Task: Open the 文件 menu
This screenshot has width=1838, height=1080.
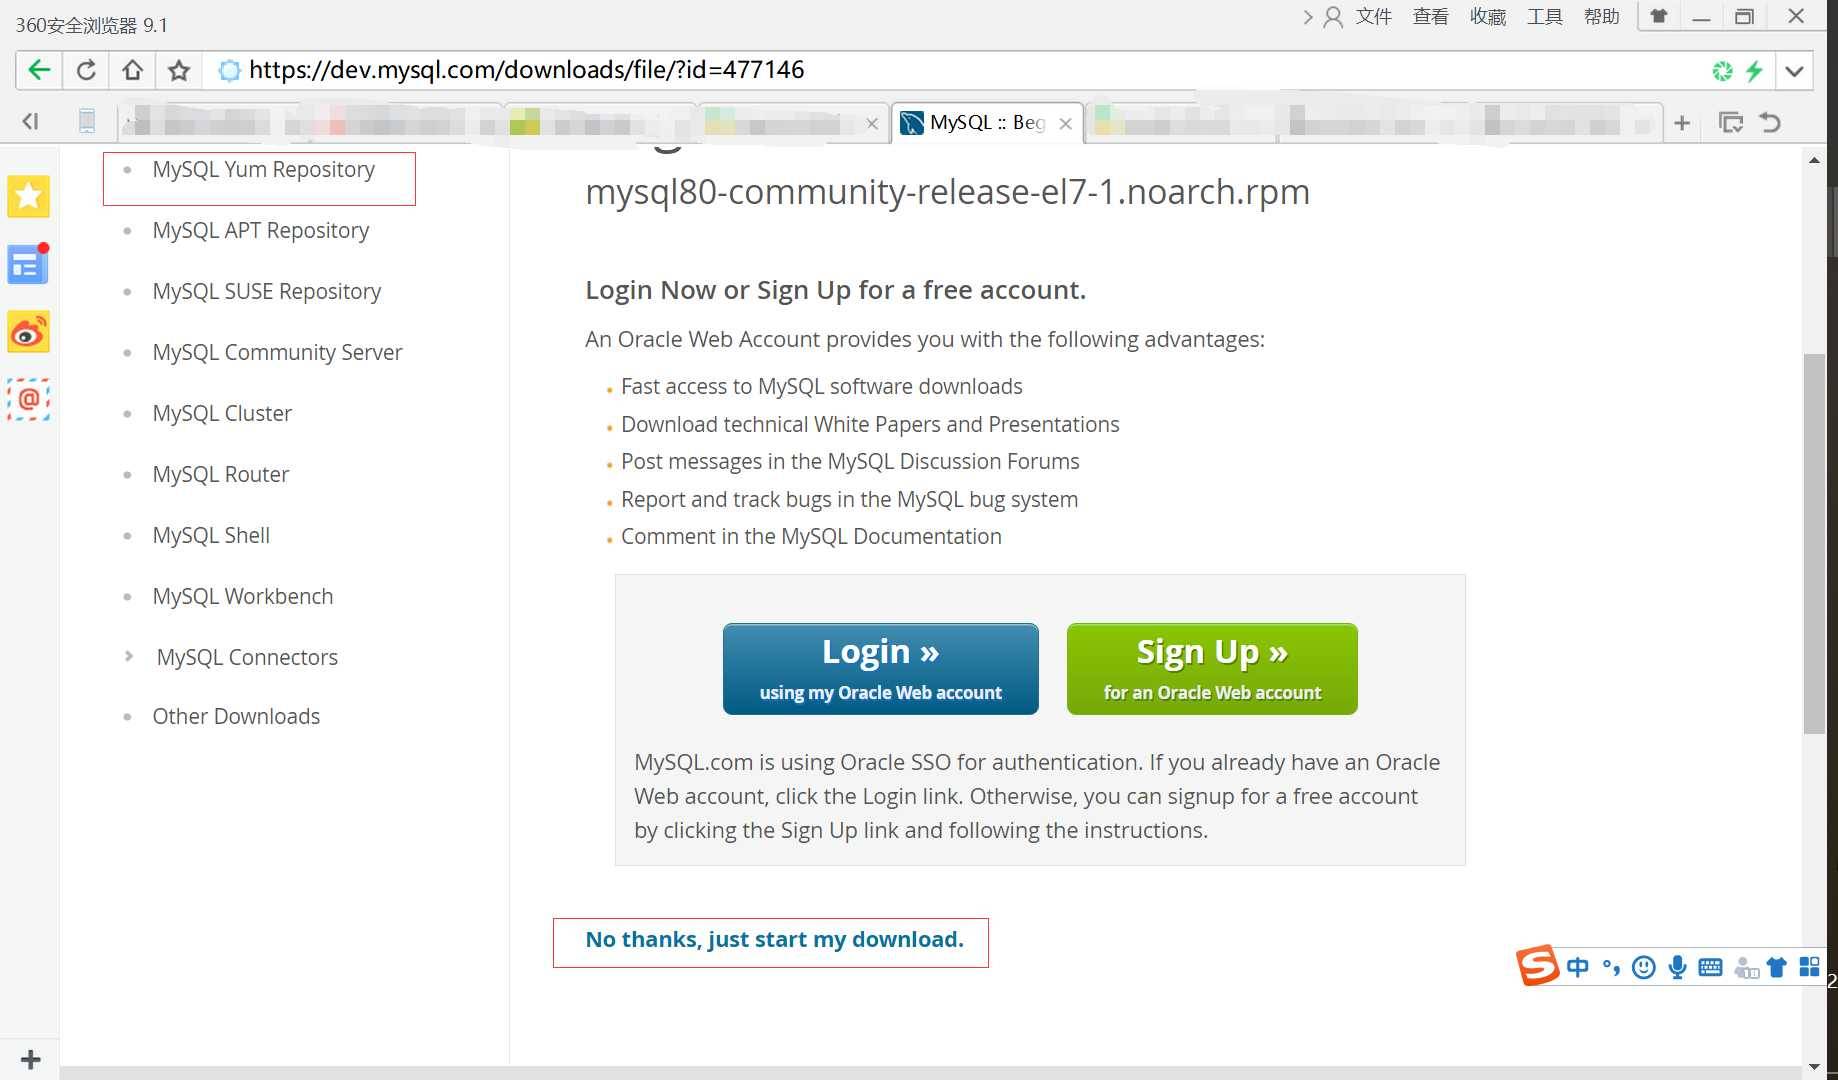Action: coord(1374,17)
